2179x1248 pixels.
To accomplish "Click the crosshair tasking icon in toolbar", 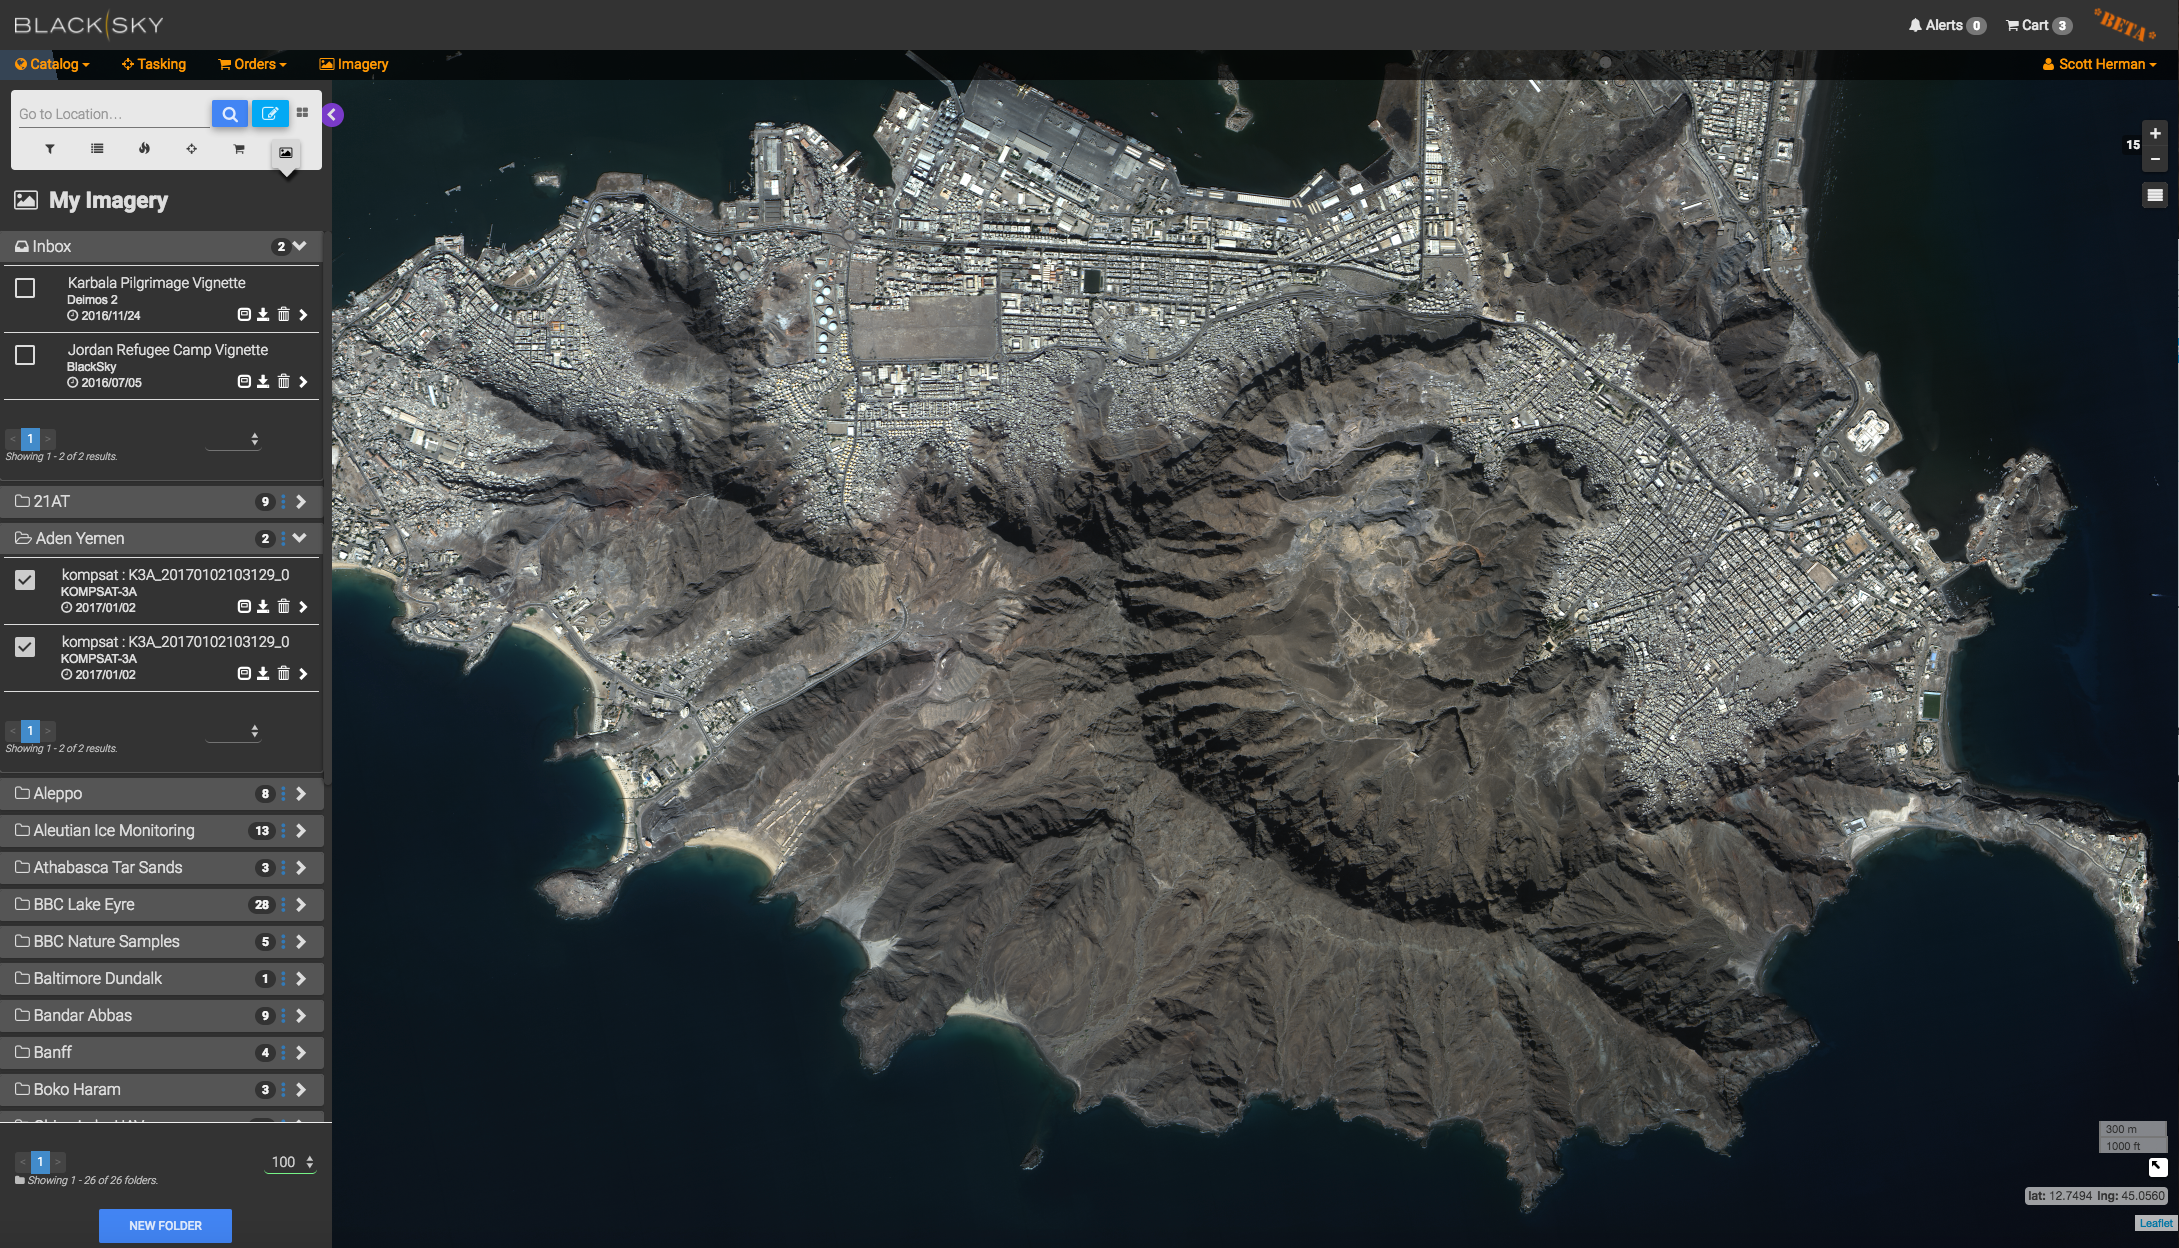I will click(191, 149).
